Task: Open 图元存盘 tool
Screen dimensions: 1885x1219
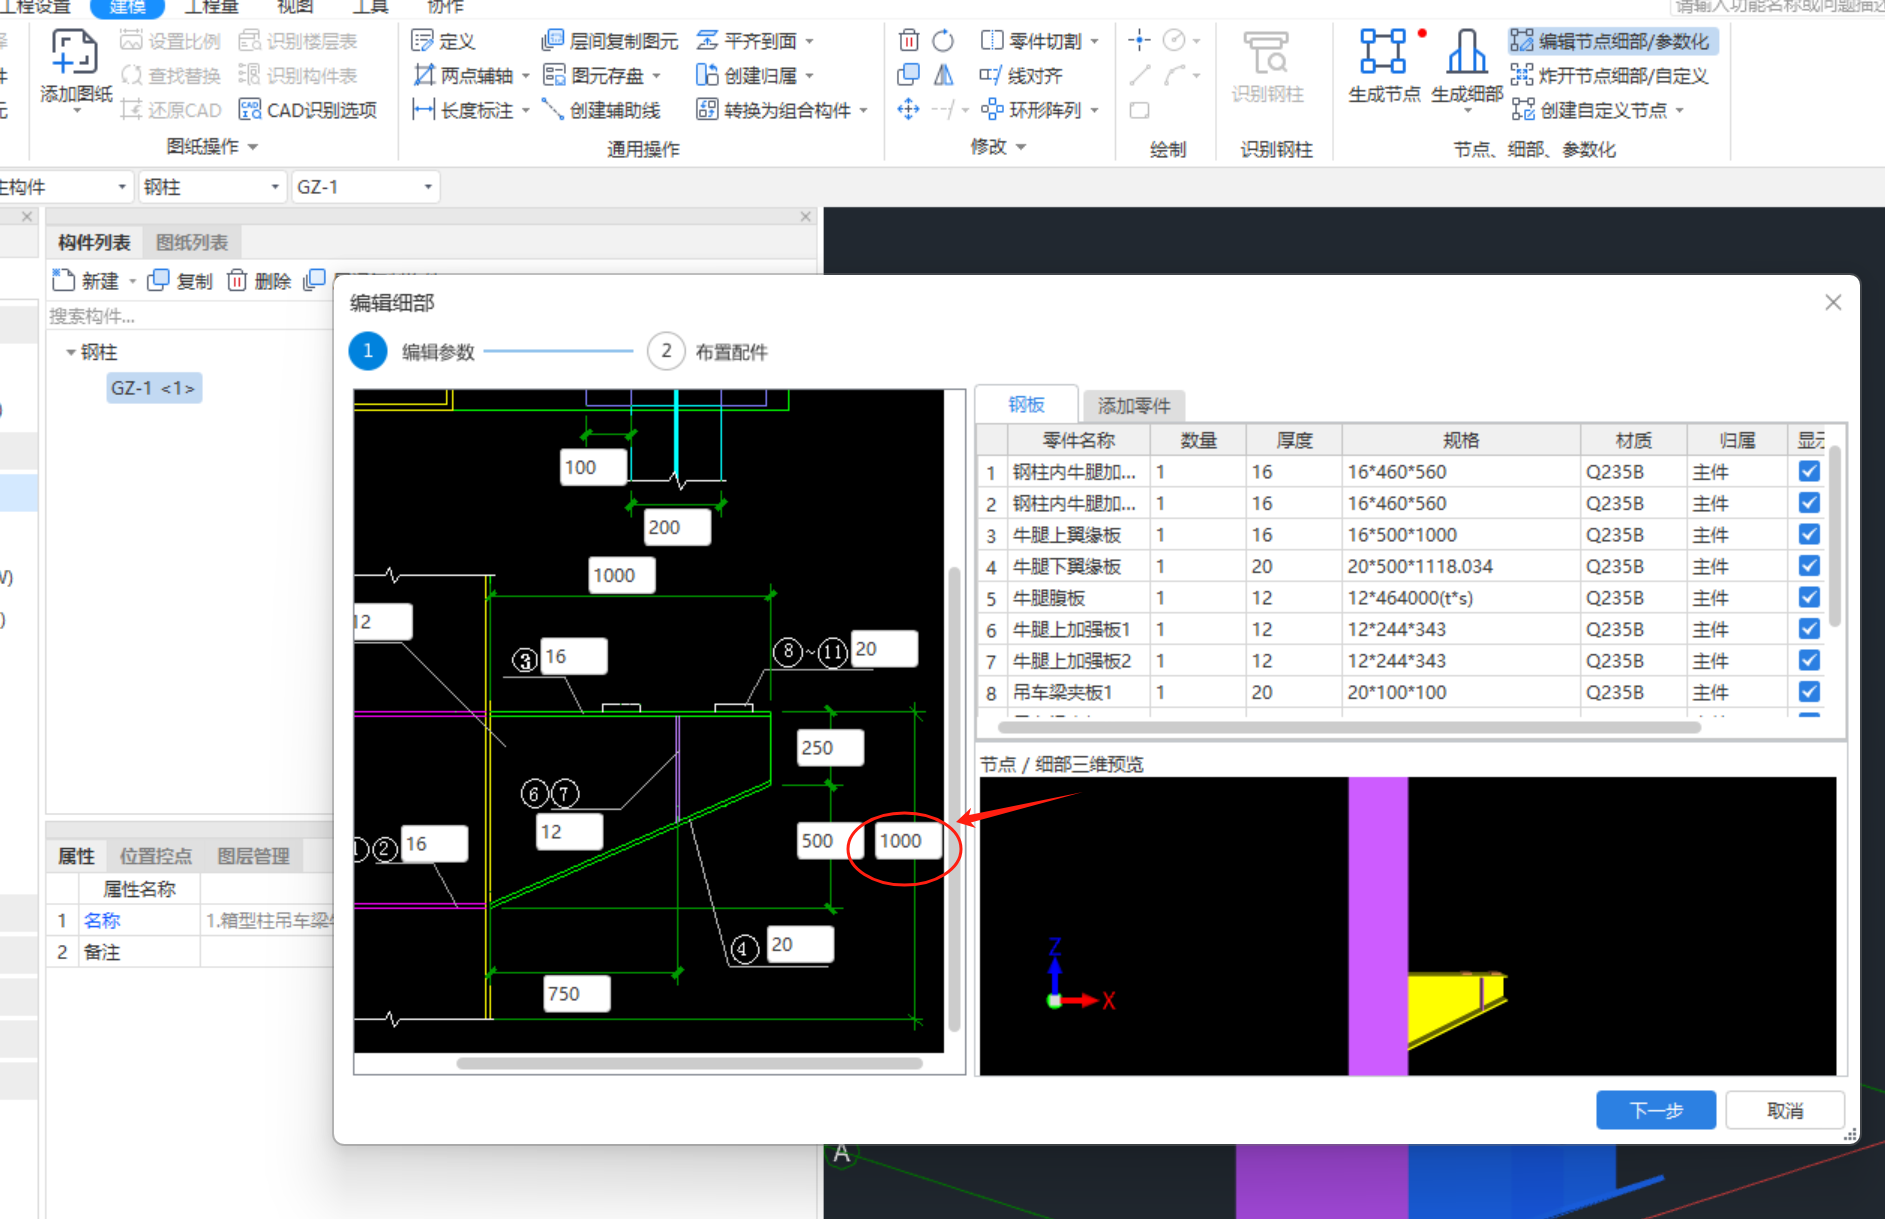Action: pyautogui.click(x=595, y=76)
